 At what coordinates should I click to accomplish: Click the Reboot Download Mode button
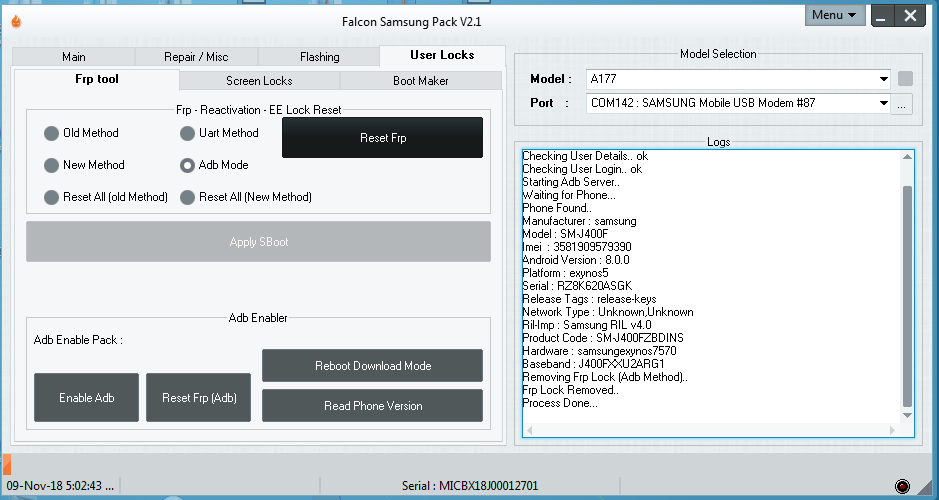click(x=372, y=366)
